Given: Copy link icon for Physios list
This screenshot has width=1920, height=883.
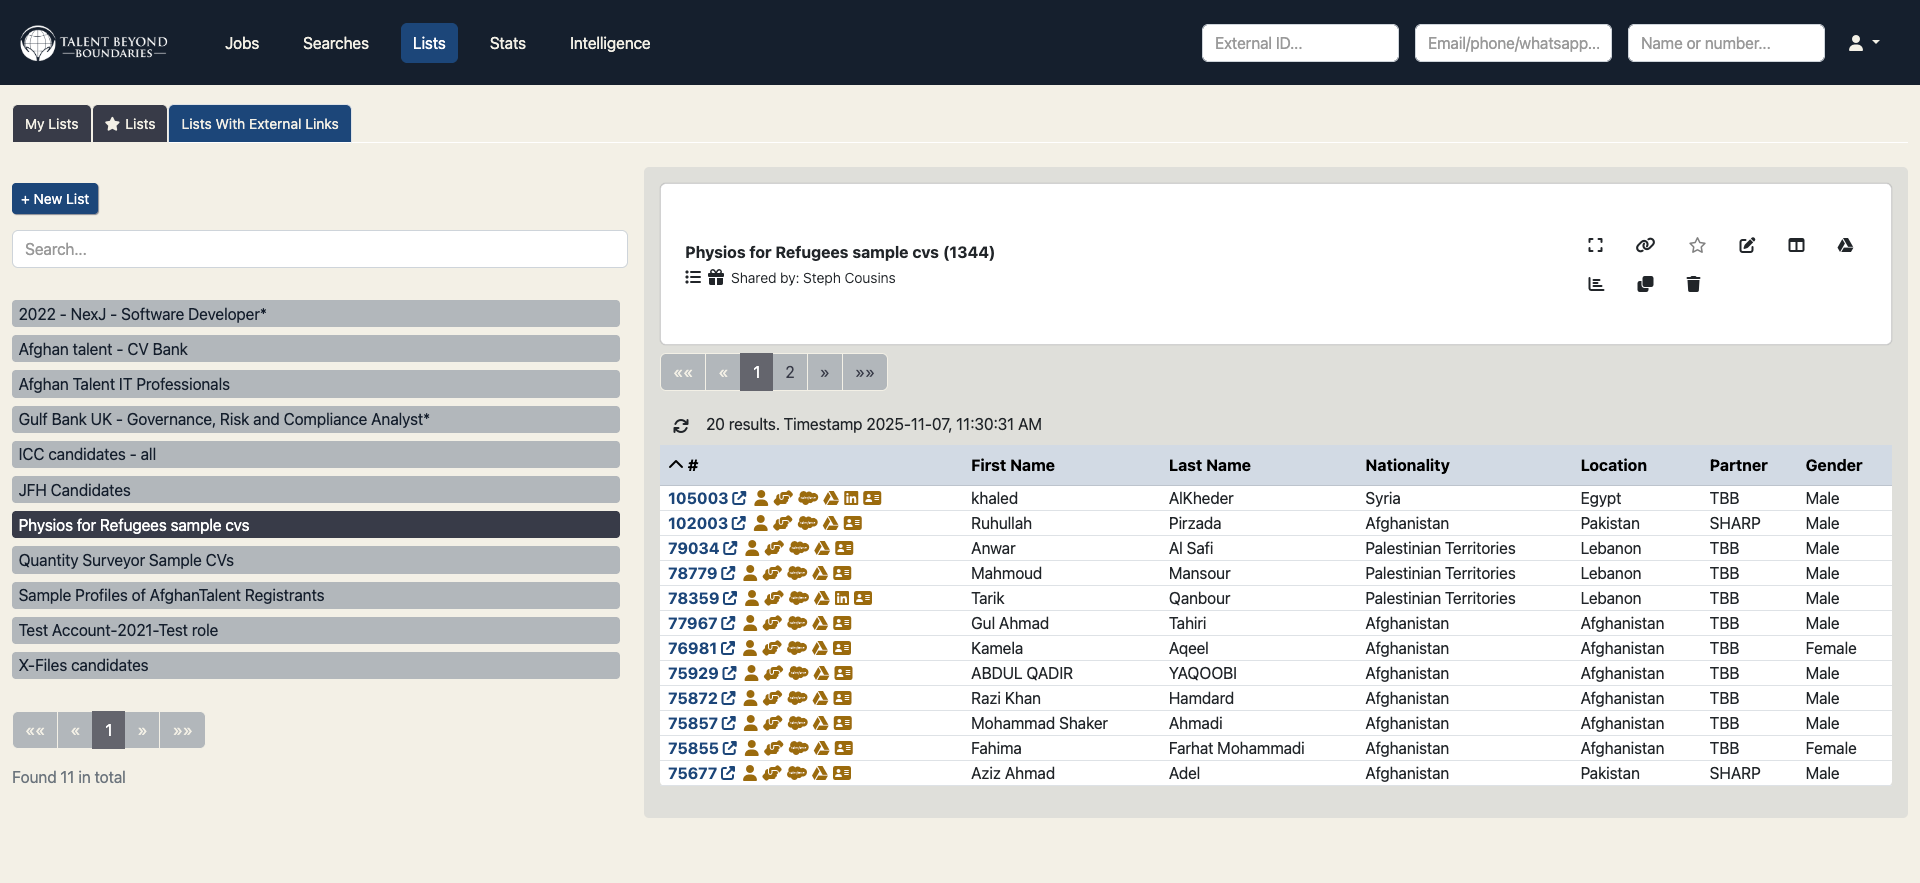Looking at the screenshot, I should tap(1645, 245).
